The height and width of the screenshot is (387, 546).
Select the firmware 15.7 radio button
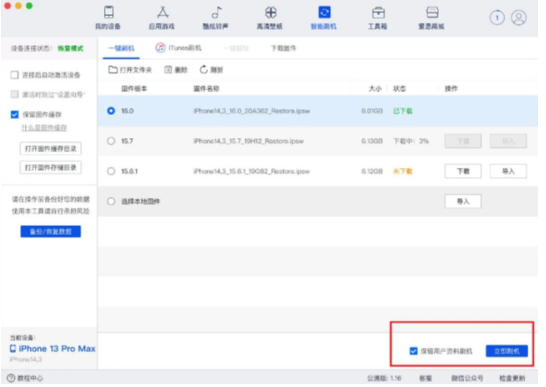[x=111, y=142]
